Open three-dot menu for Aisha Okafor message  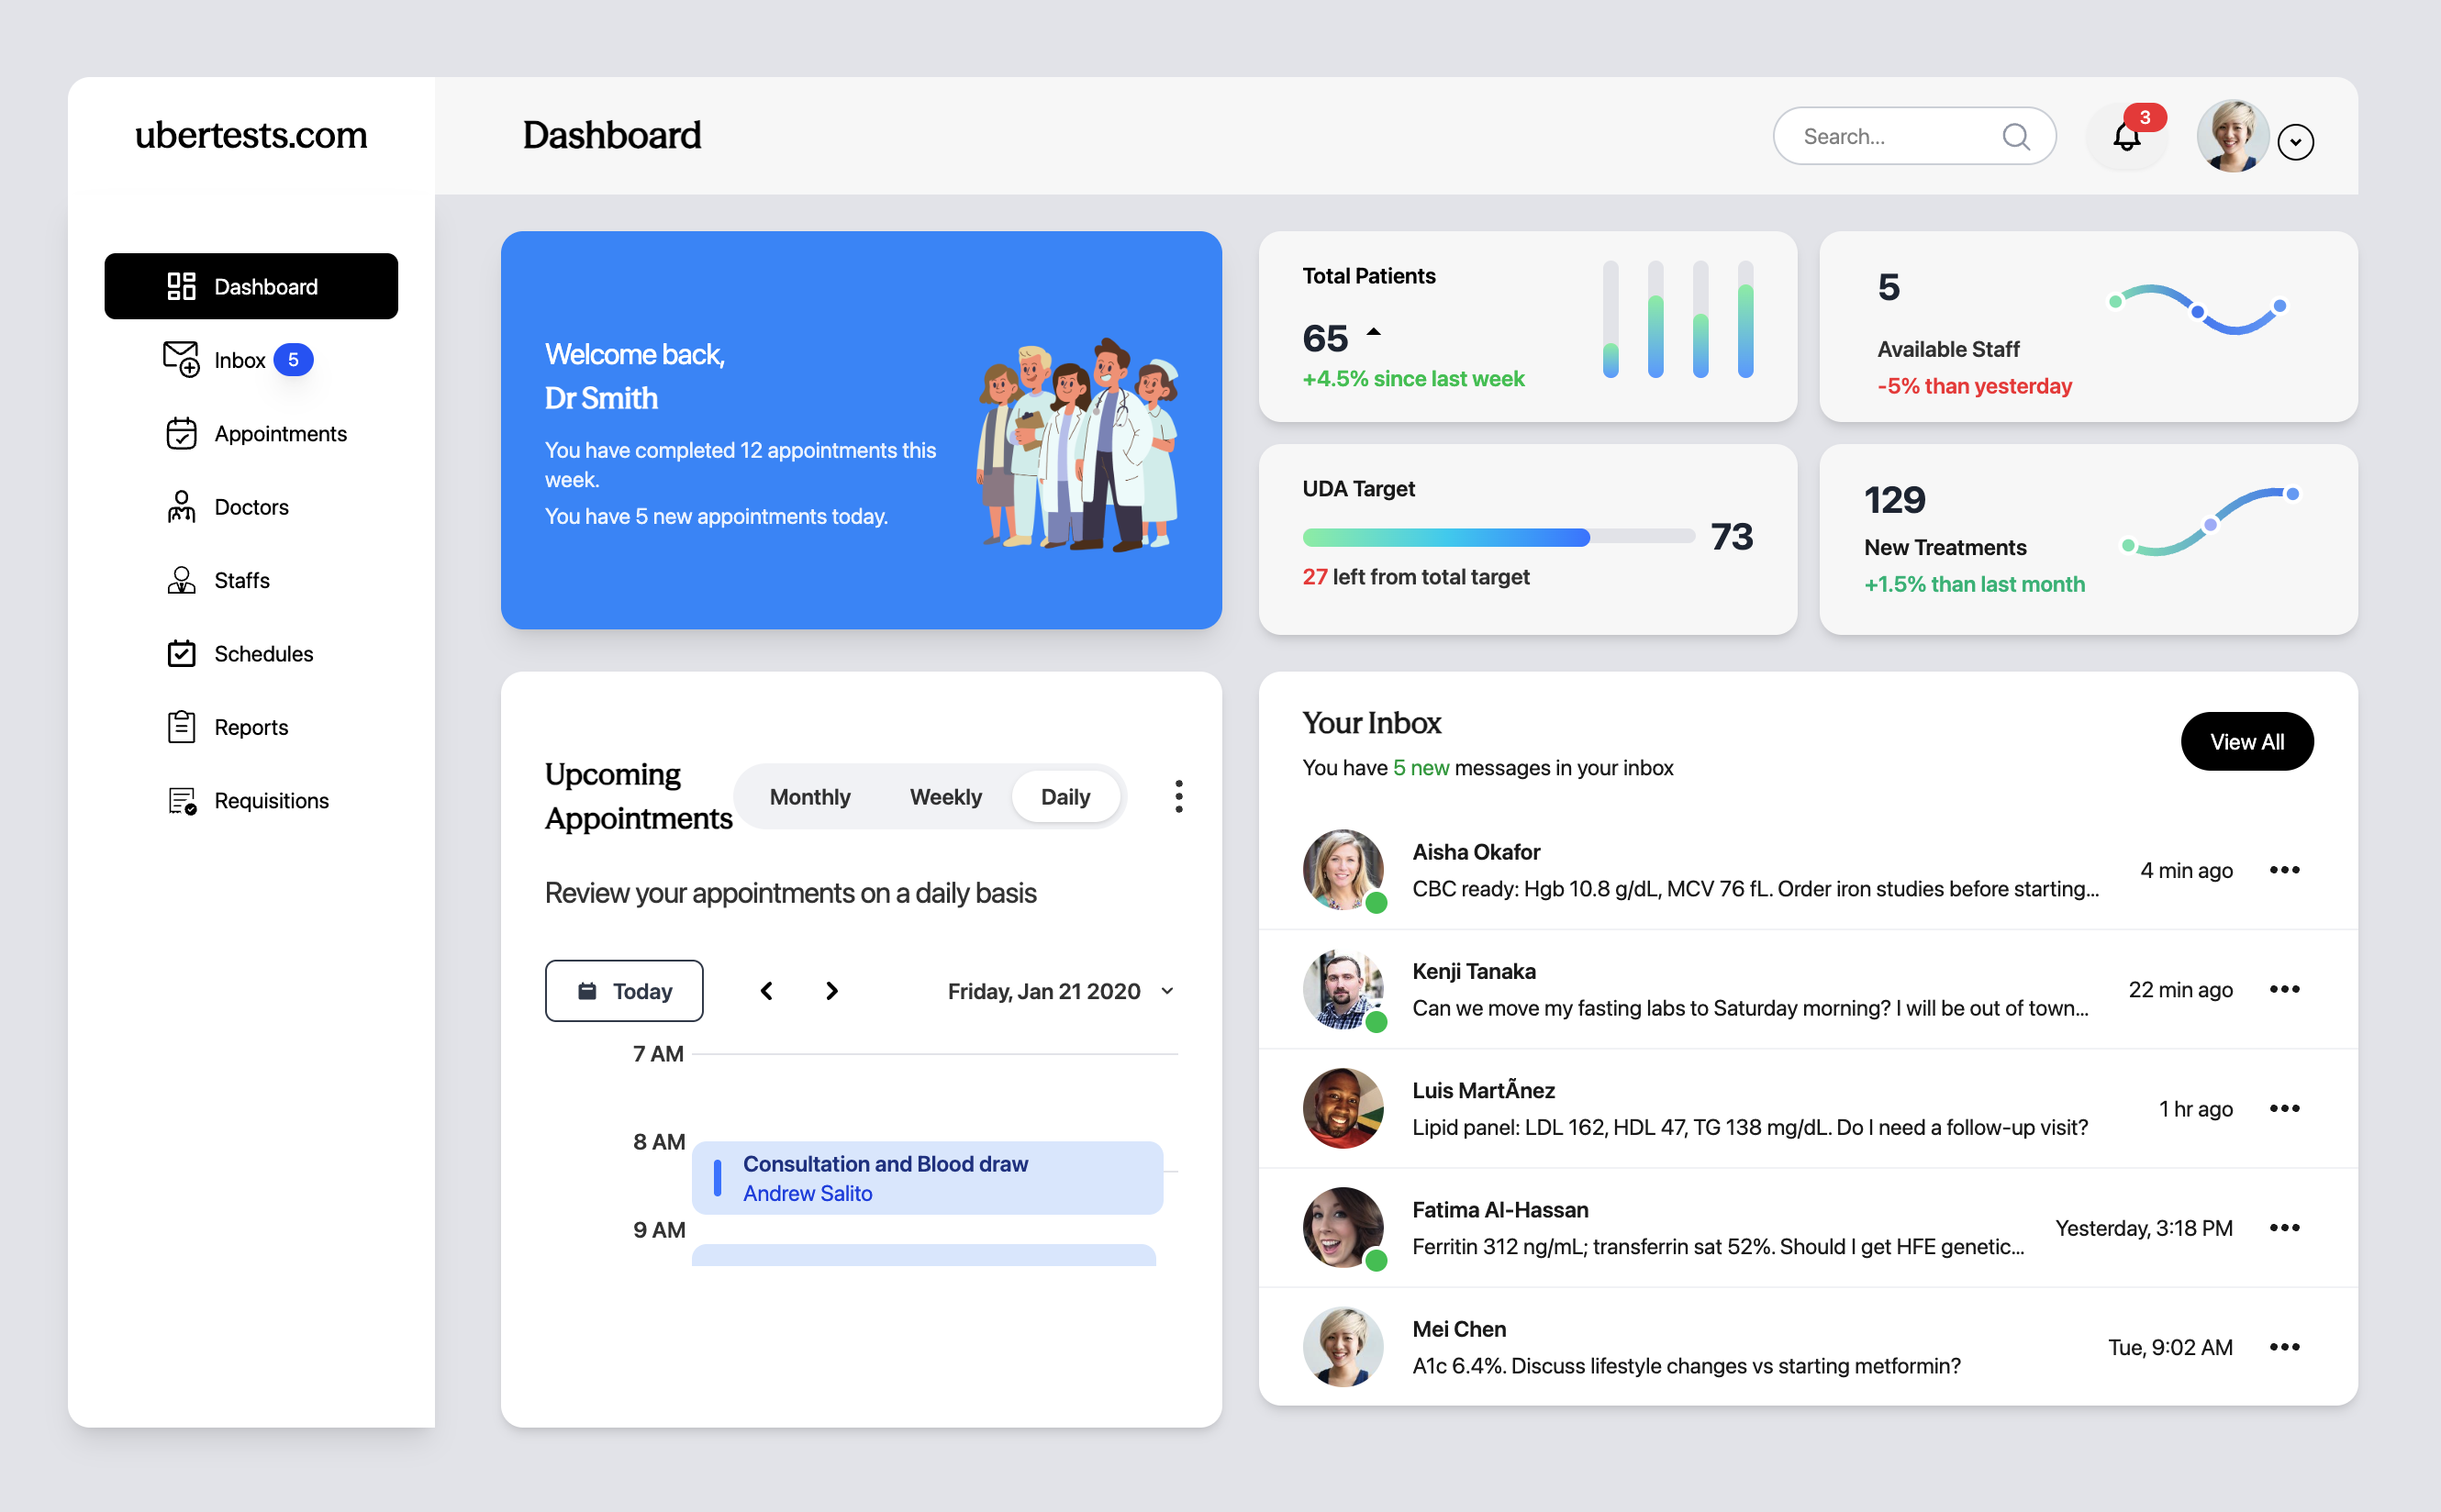(x=2284, y=870)
